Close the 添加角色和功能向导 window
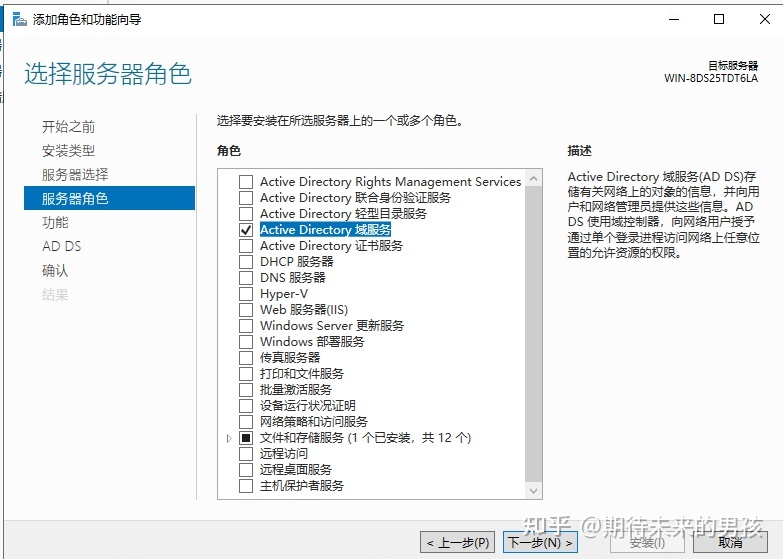783x559 pixels. (x=765, y=19)
